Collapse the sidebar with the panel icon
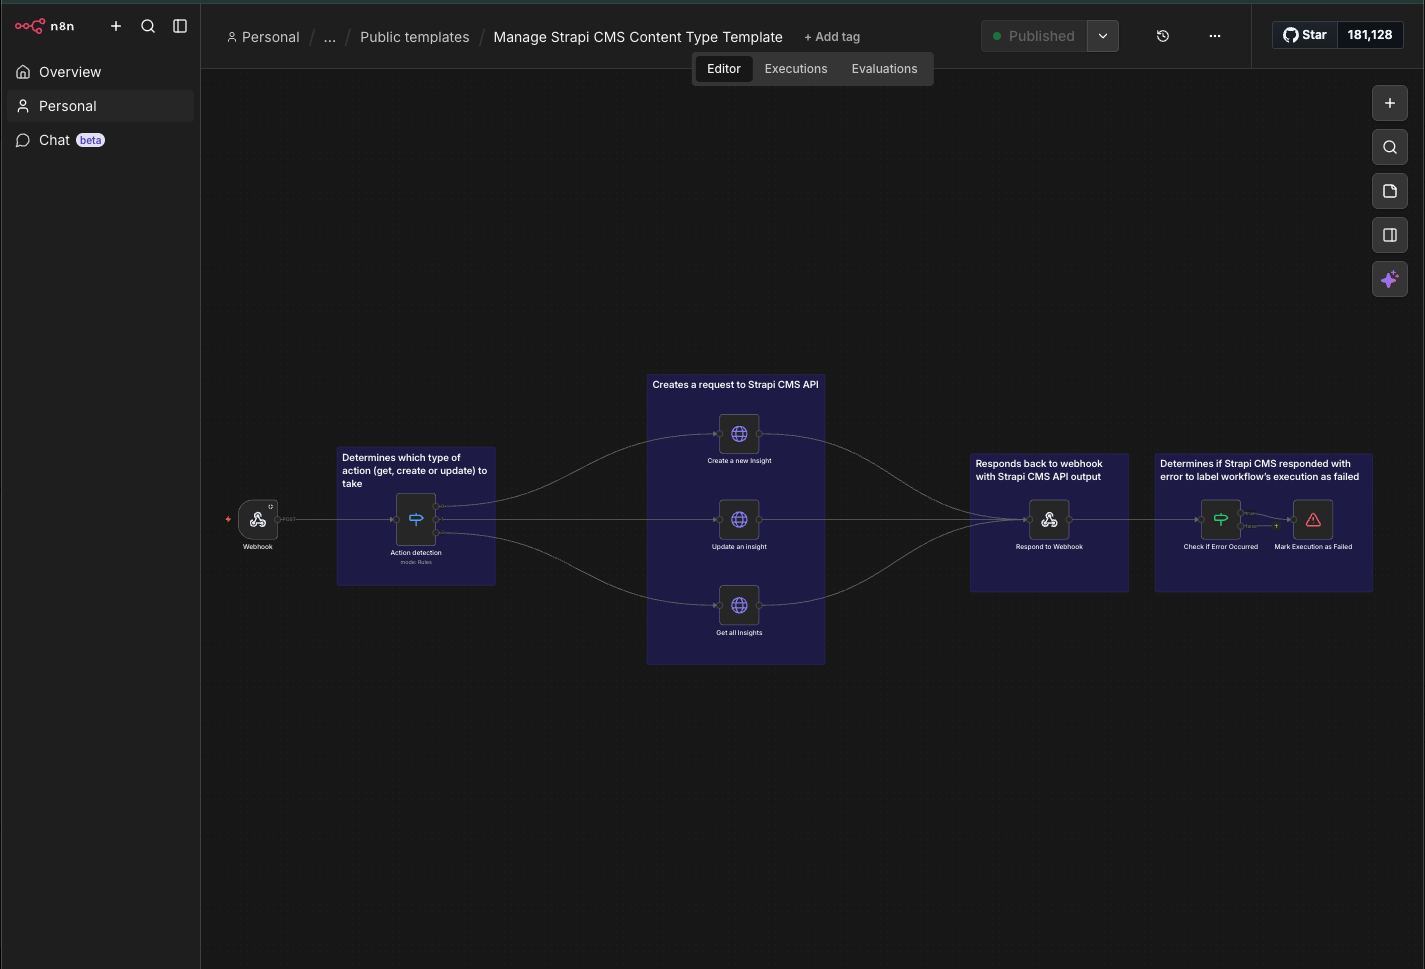Screen dimensions: 1425x969 tap(180, 26)
